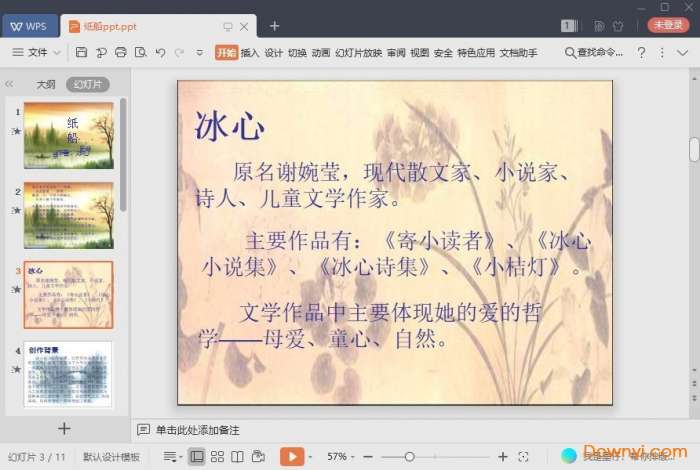Click the 单击此处添加备注 notes area
The width and height of the screenshot is (700, 470).
tap(197, 430)
